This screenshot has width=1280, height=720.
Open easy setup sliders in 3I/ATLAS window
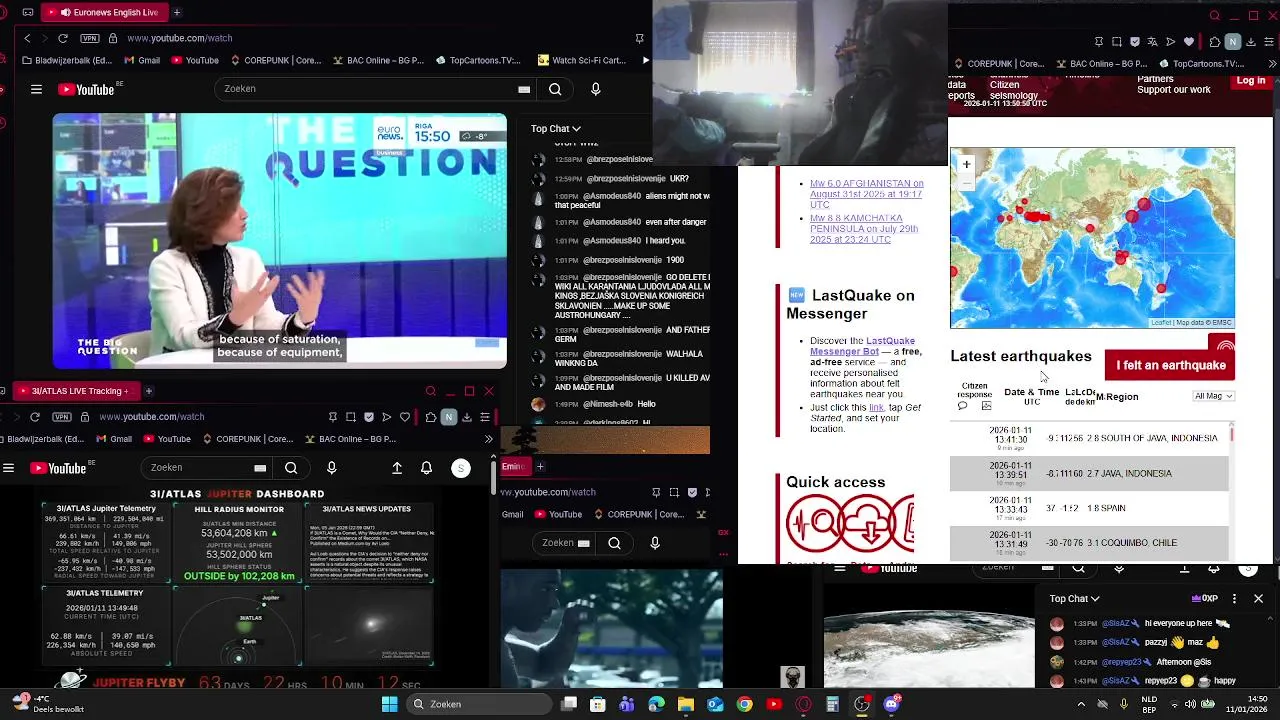pyautogui.click(x=485, y=416)
